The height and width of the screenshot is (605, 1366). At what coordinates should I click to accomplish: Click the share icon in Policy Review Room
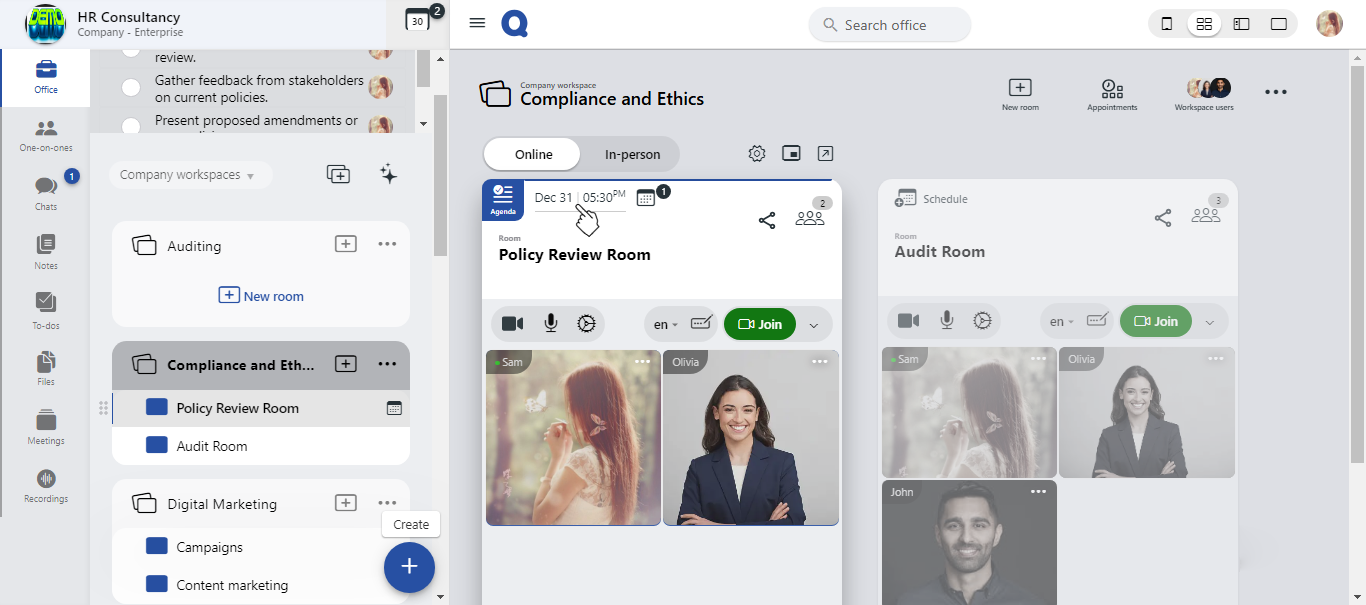pyautogui.click(x=767, y=220)
